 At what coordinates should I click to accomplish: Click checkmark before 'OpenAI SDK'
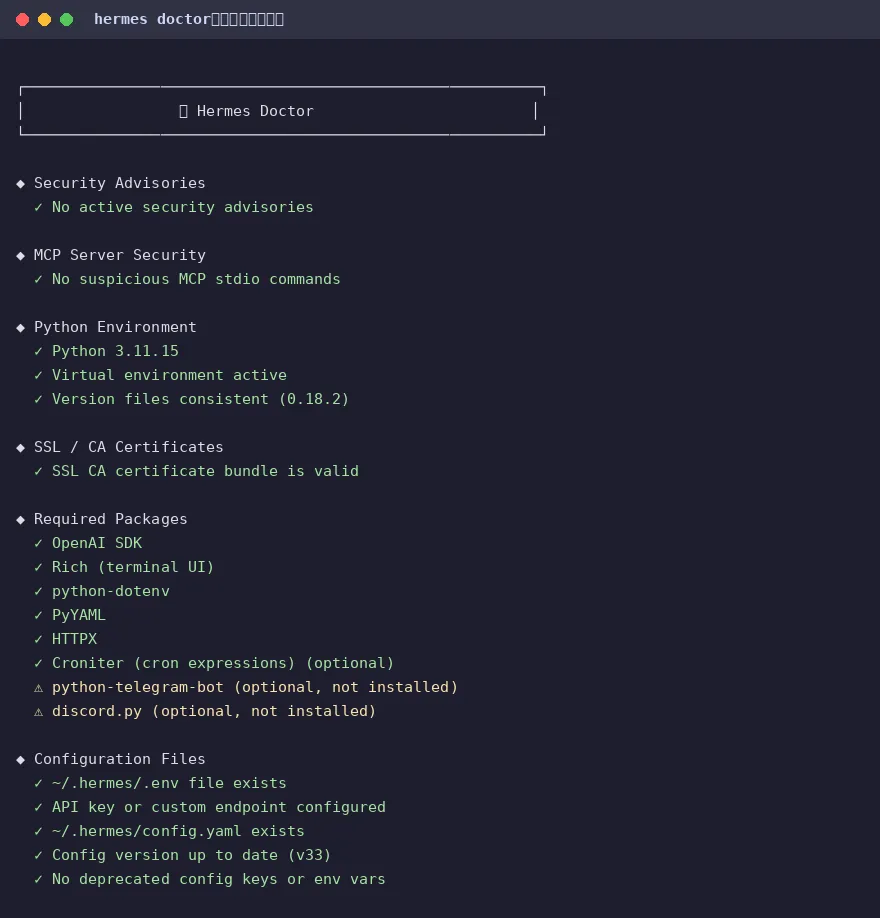pyautogui.click(x=38, y=543)
